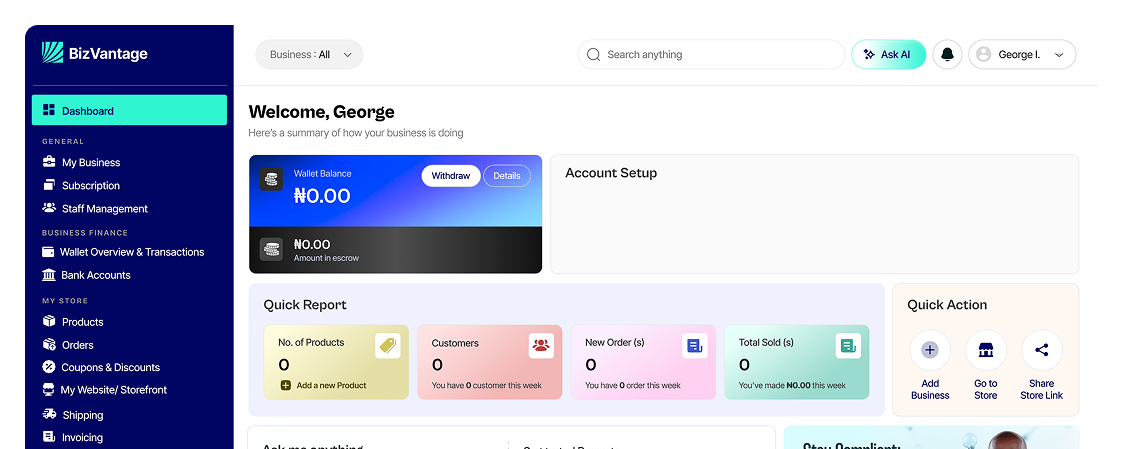Screen dimensions: 1123x449
Task: Open Dashboard in the sidebar
Action: (129, 111)
